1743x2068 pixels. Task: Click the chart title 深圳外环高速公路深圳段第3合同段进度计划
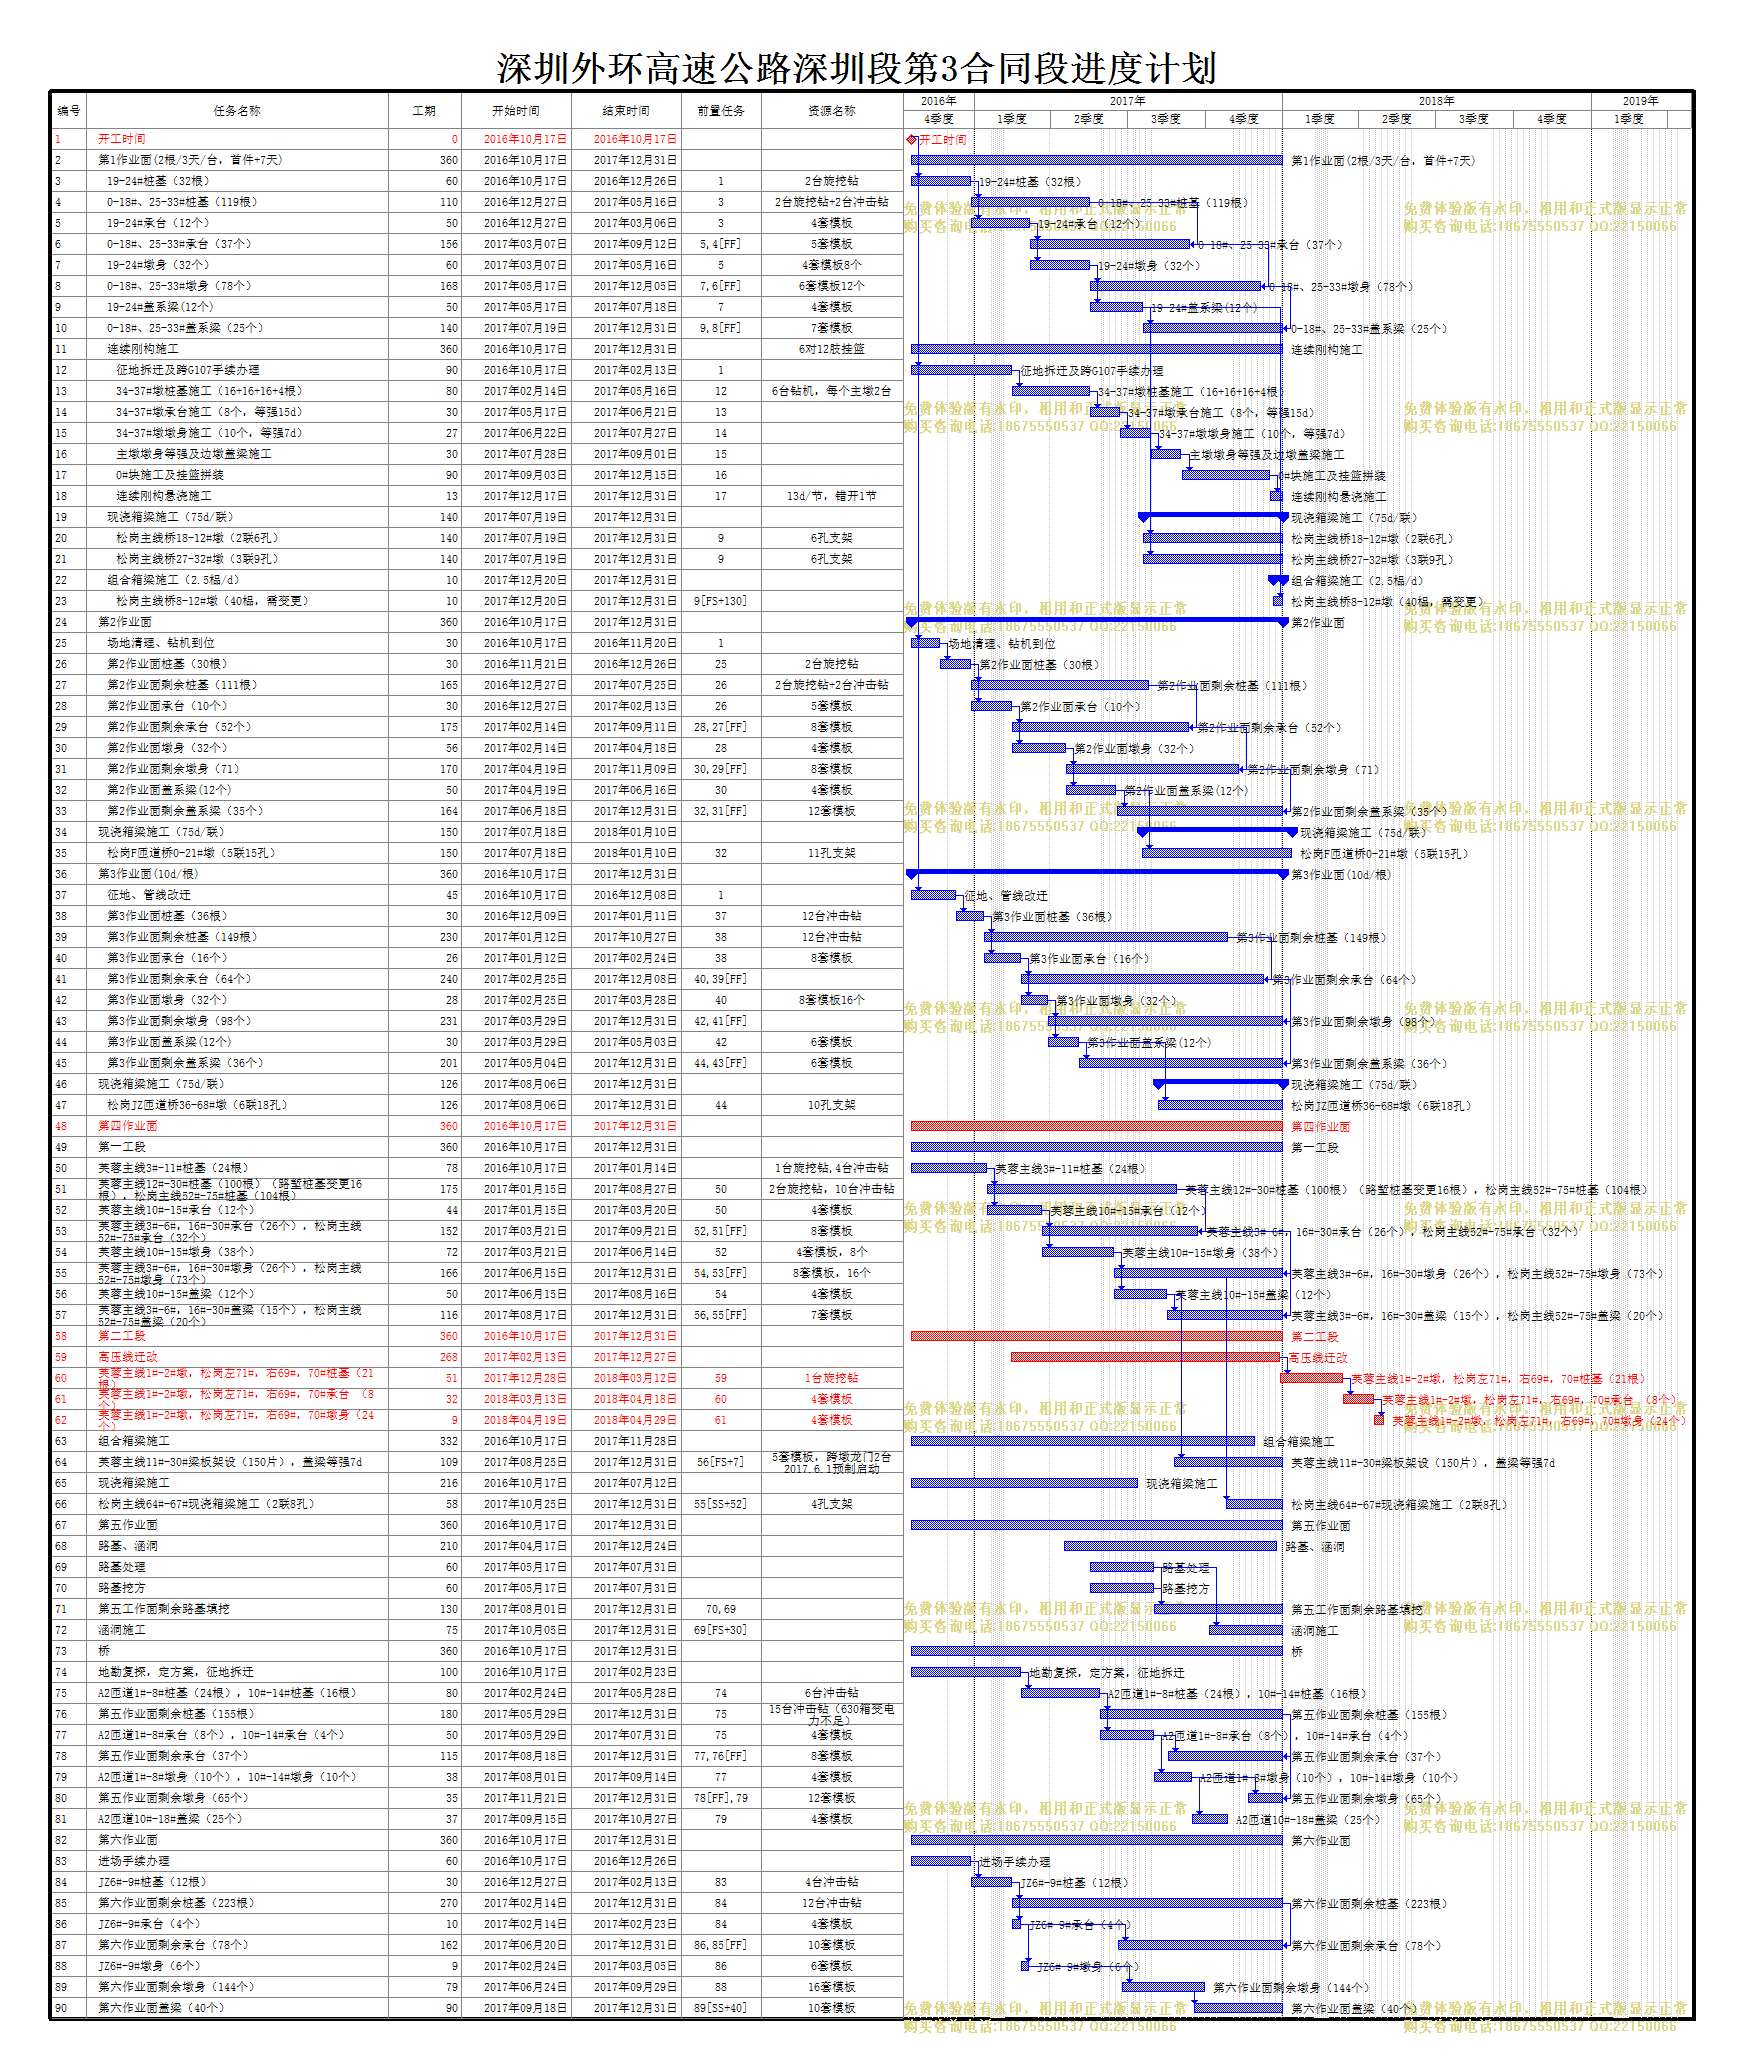click(x=857, y=68)
